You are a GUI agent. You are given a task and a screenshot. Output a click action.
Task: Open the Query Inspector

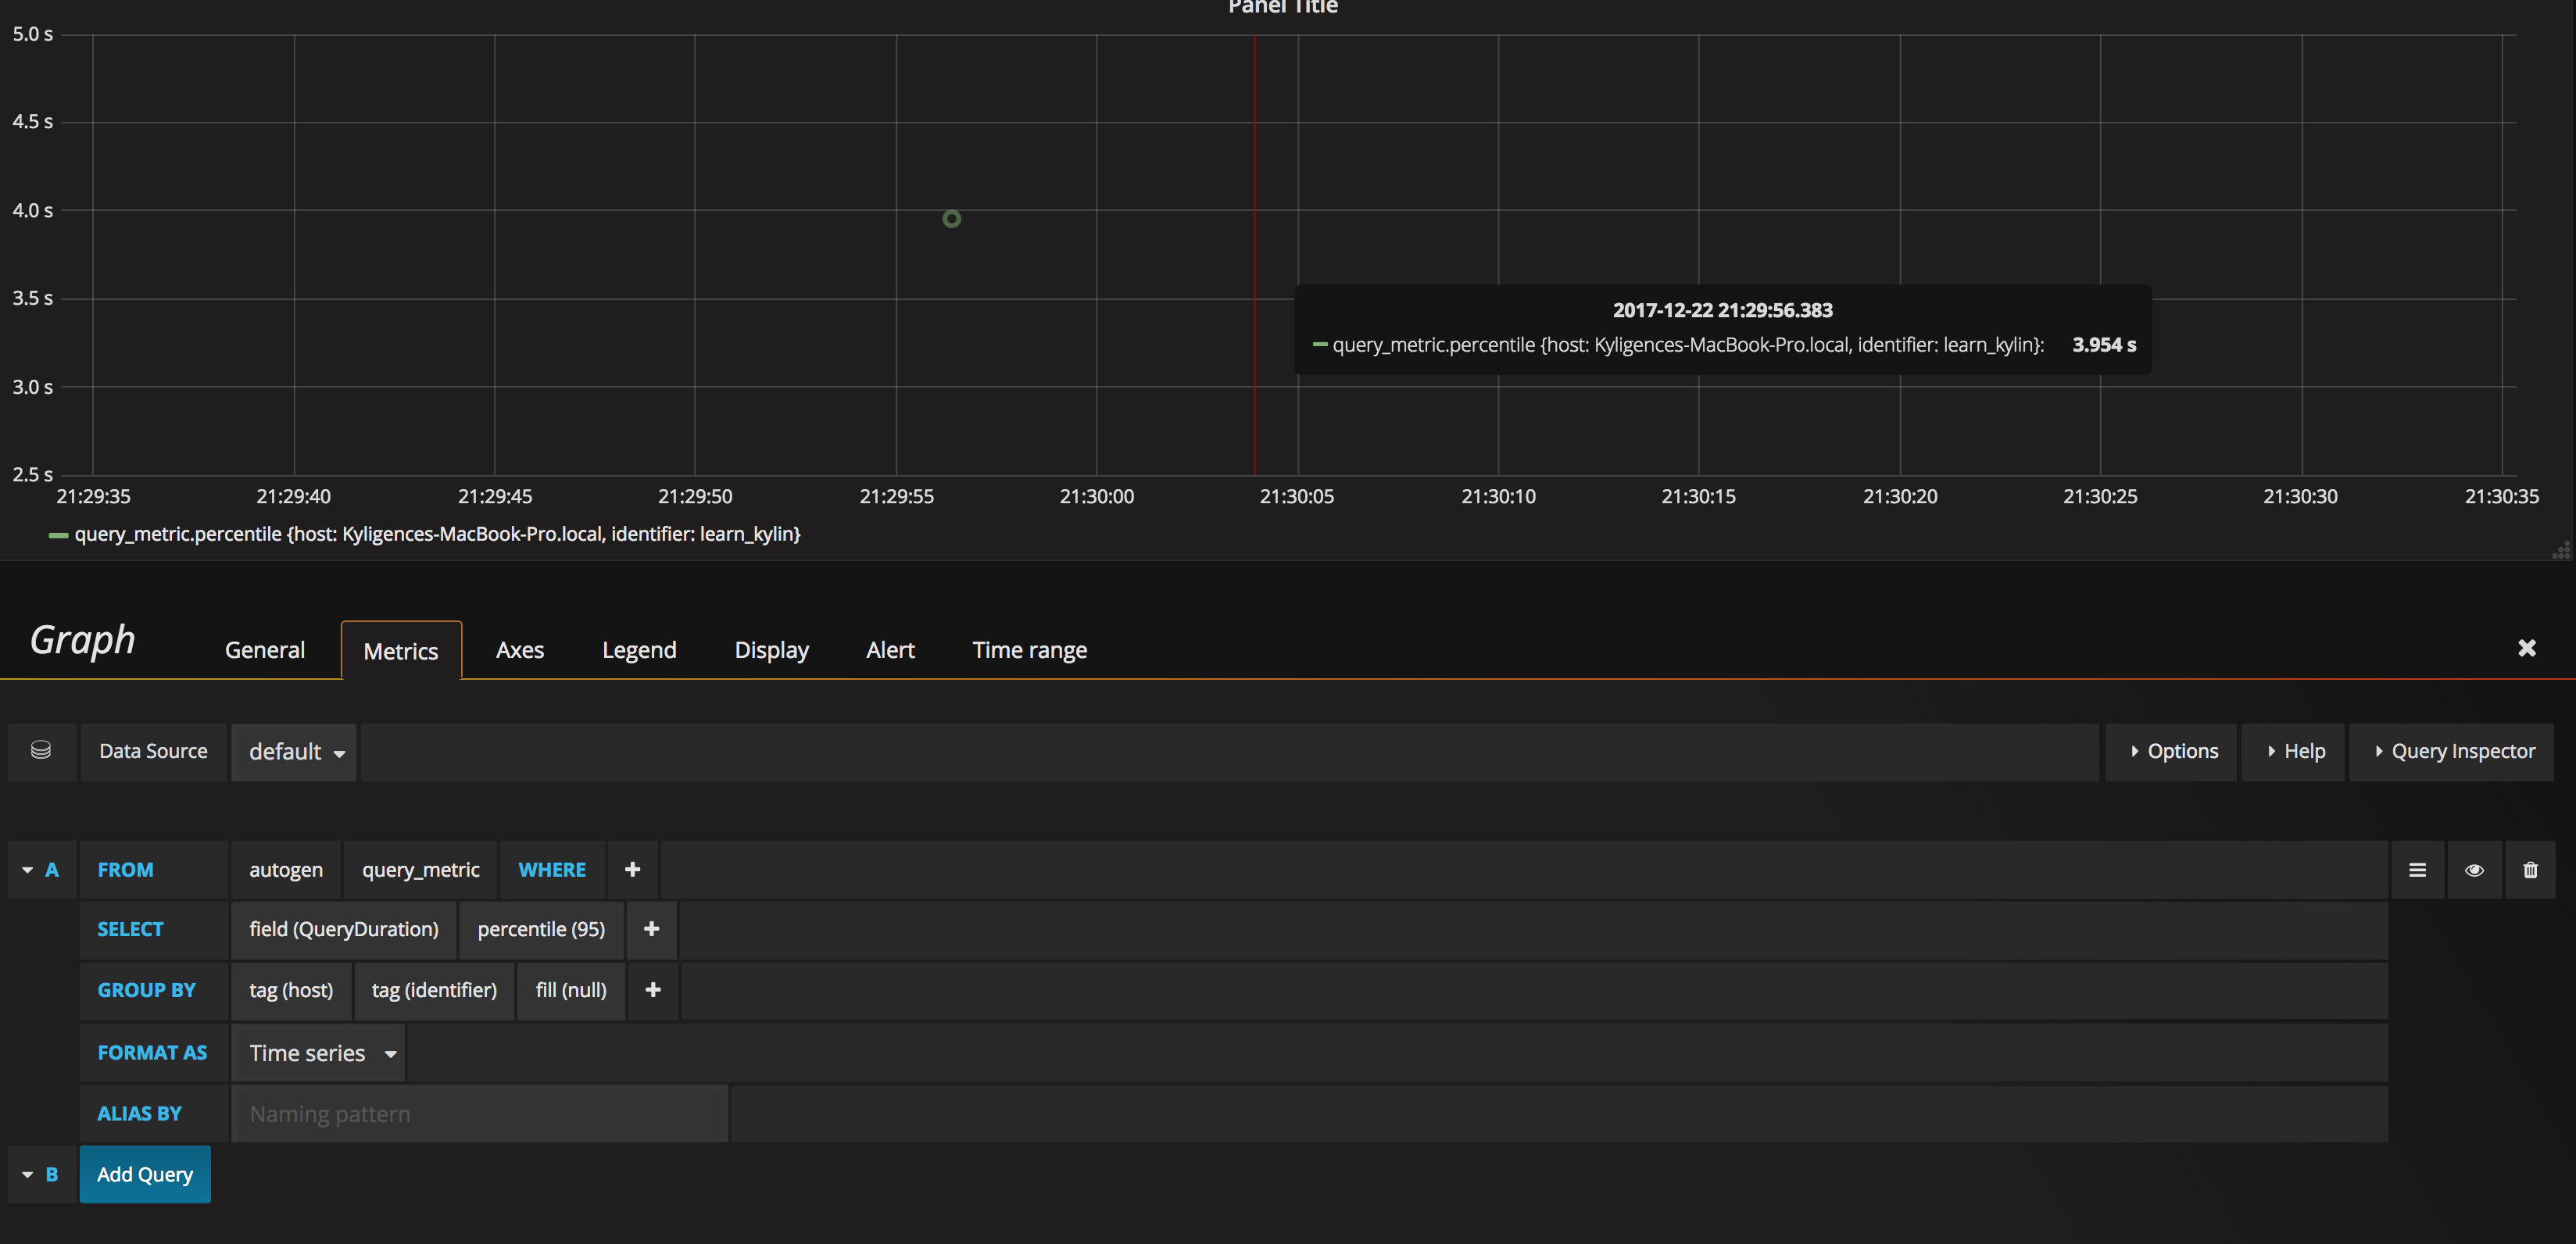click(2452, 751)
